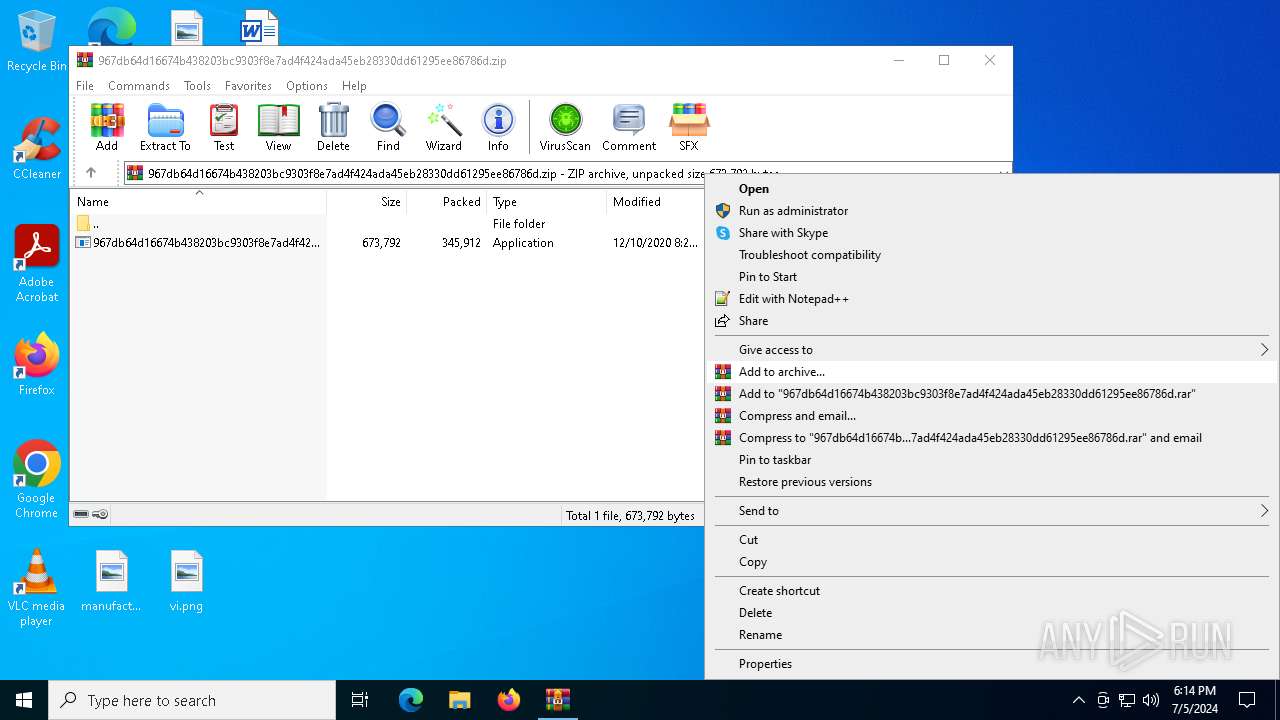Expand the Send to submenu
This screenshot has height=720, width=1280.
(x=992, y=510)
